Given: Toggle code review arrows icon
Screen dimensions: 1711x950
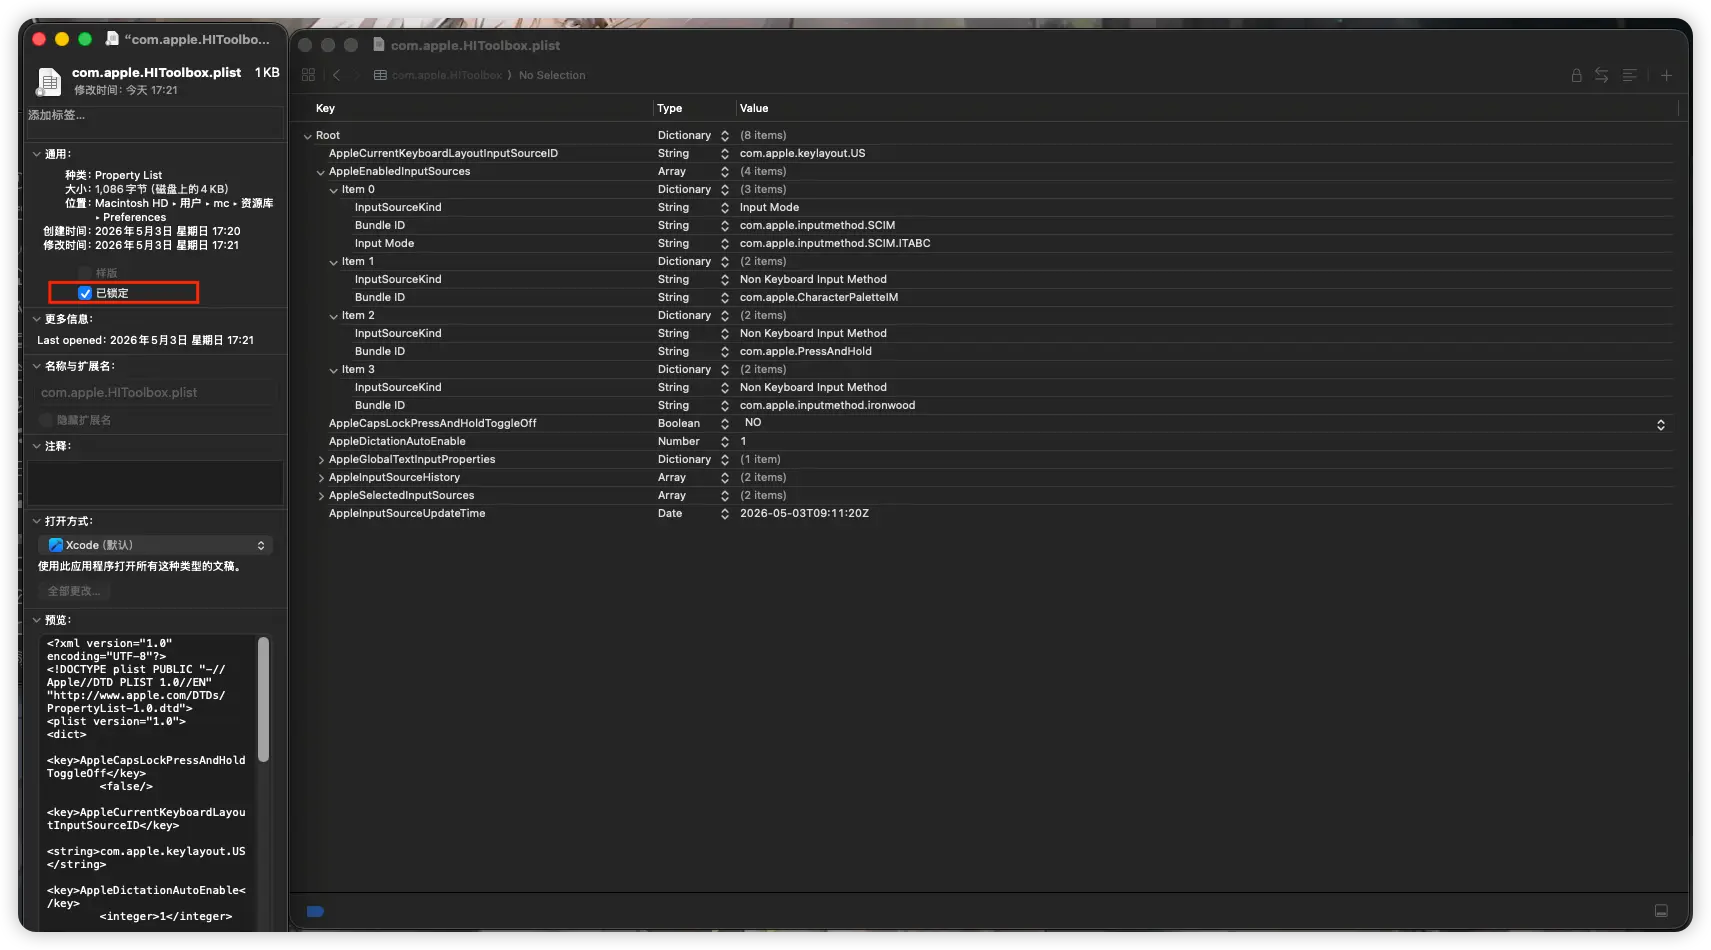Looking at the screenshot, I should (1601, 75).
